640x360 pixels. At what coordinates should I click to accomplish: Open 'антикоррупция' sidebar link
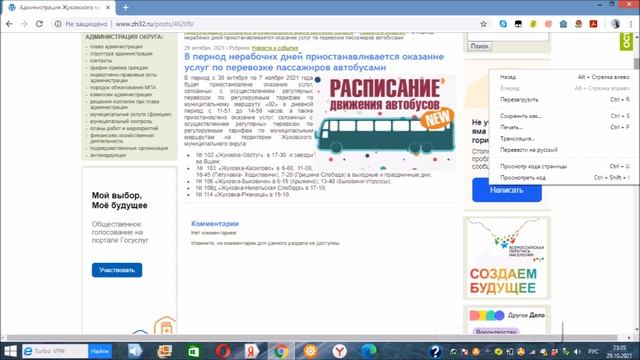108,155
